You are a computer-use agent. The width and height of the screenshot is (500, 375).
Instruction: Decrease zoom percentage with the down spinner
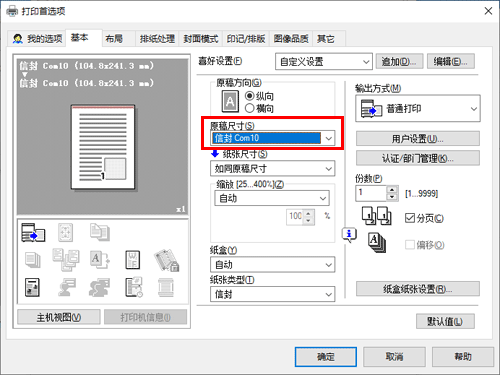click(x=309, y=221)
